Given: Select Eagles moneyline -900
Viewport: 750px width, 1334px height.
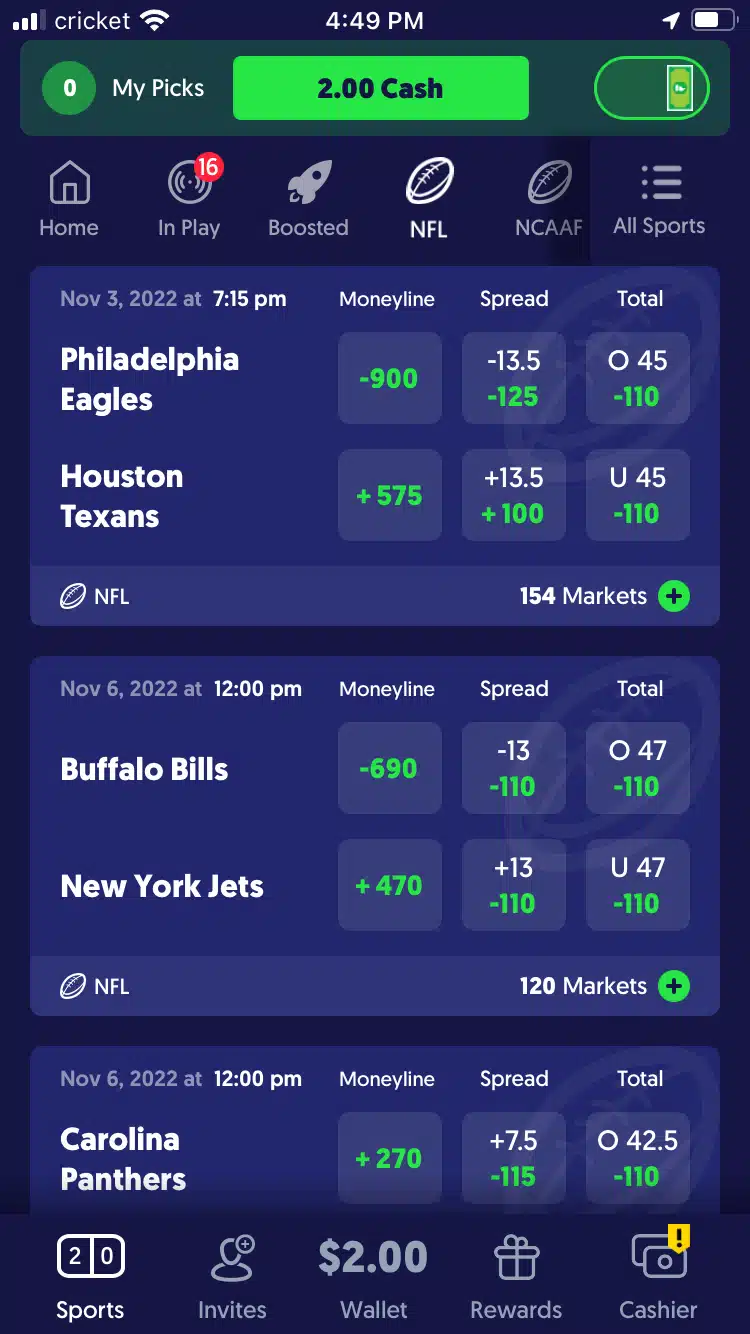Looking at the screenshot, I should [x=390, y=378].
